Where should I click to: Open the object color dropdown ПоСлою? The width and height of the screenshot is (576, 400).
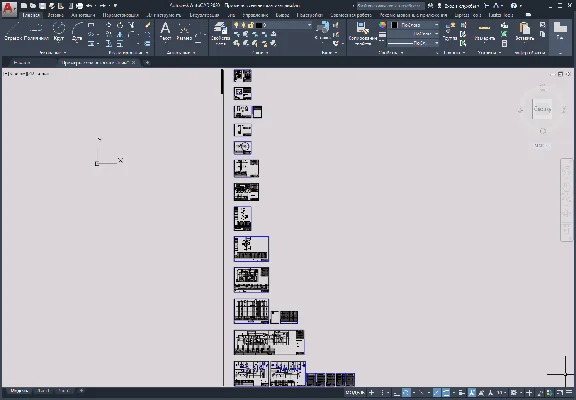click(414, 25)
